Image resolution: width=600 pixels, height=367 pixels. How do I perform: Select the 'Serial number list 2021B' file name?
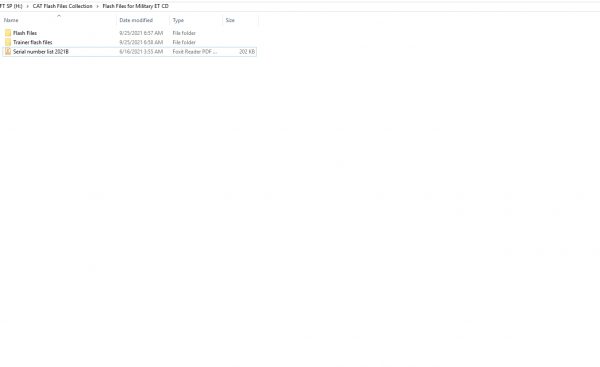[x=41, y=51]
